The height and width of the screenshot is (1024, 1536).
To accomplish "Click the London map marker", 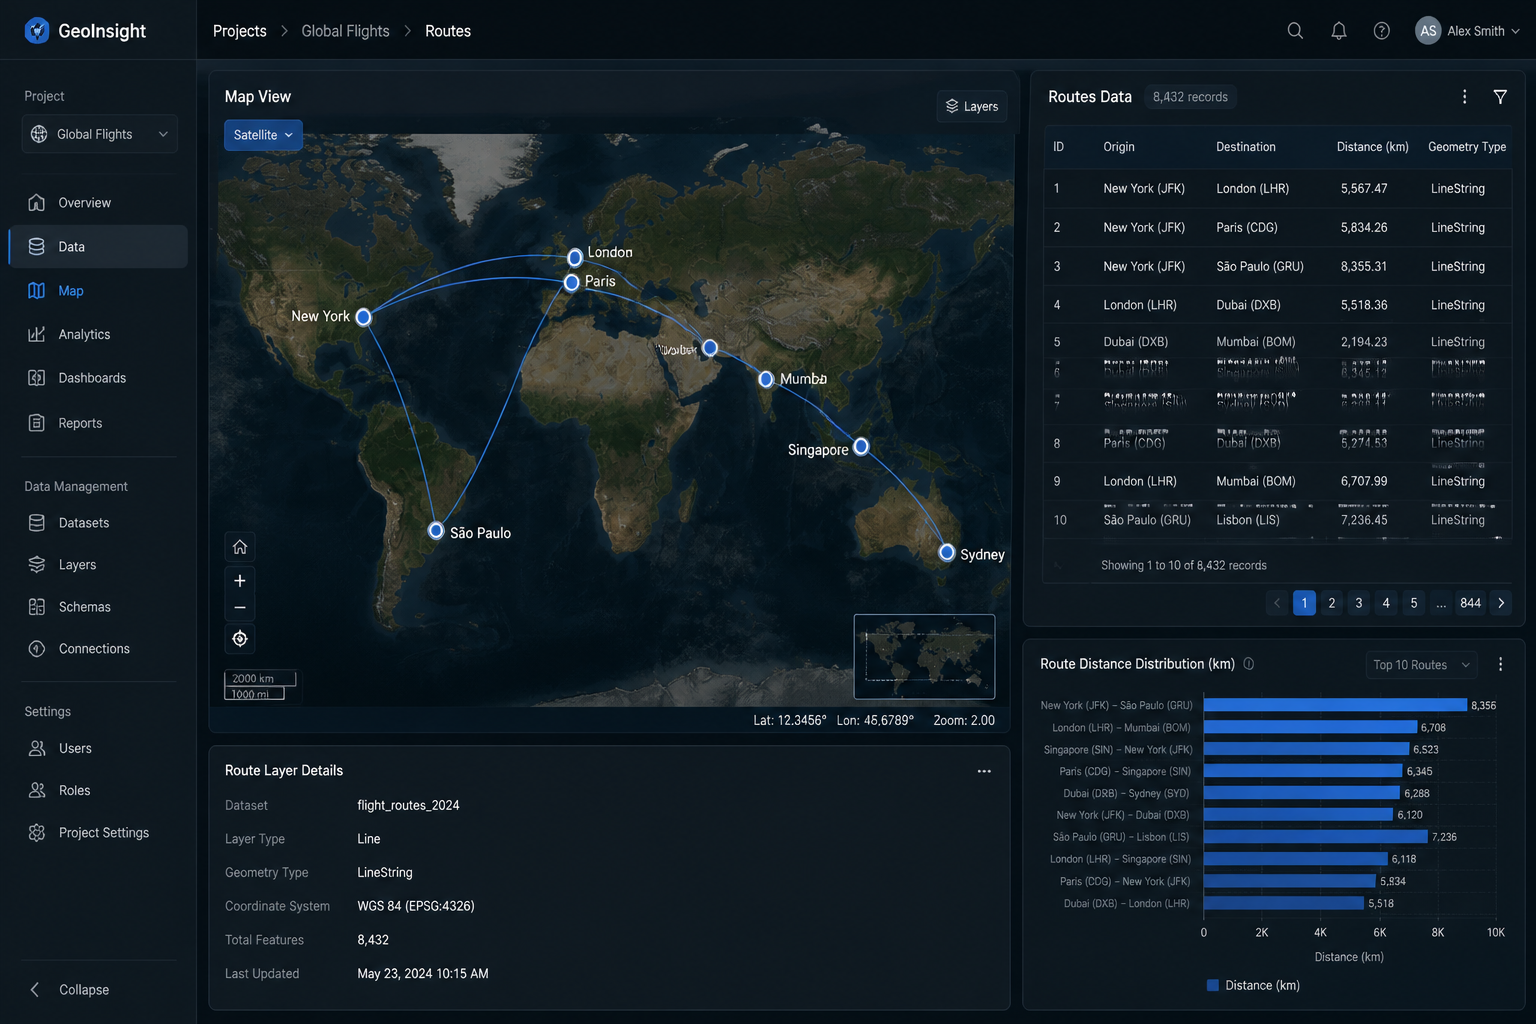I will 575,258.
